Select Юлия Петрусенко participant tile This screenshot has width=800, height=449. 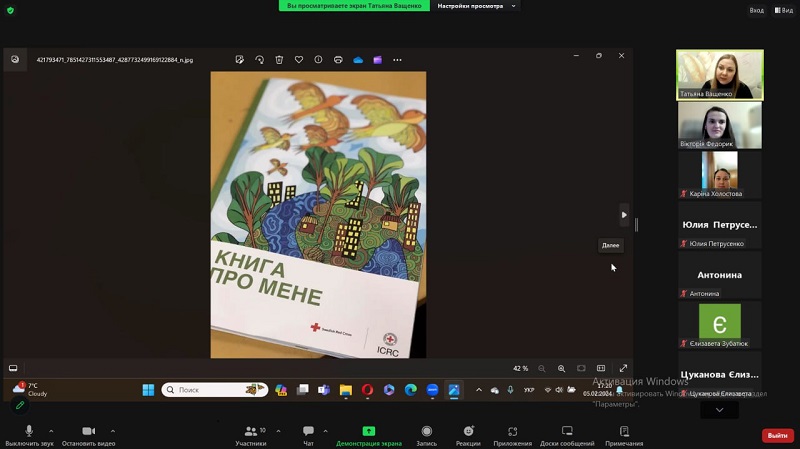[720, 225]
